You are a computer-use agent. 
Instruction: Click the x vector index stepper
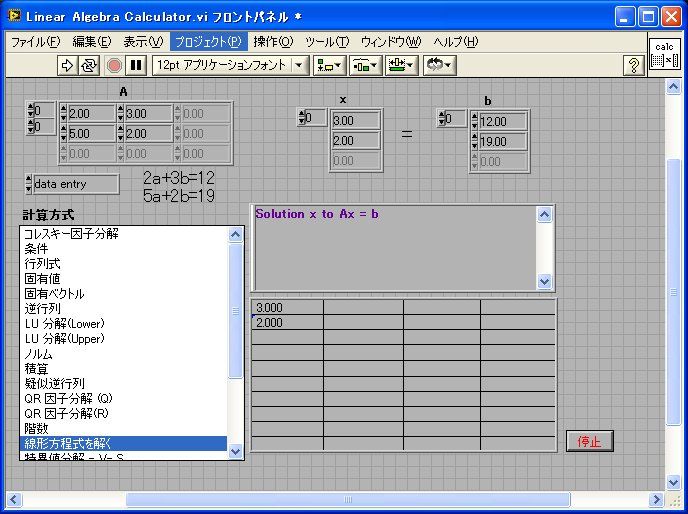point(304,119)
